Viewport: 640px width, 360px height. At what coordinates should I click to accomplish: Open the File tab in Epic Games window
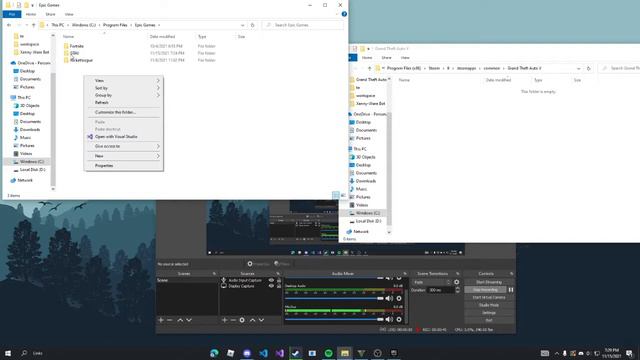(x=12, y=14)
